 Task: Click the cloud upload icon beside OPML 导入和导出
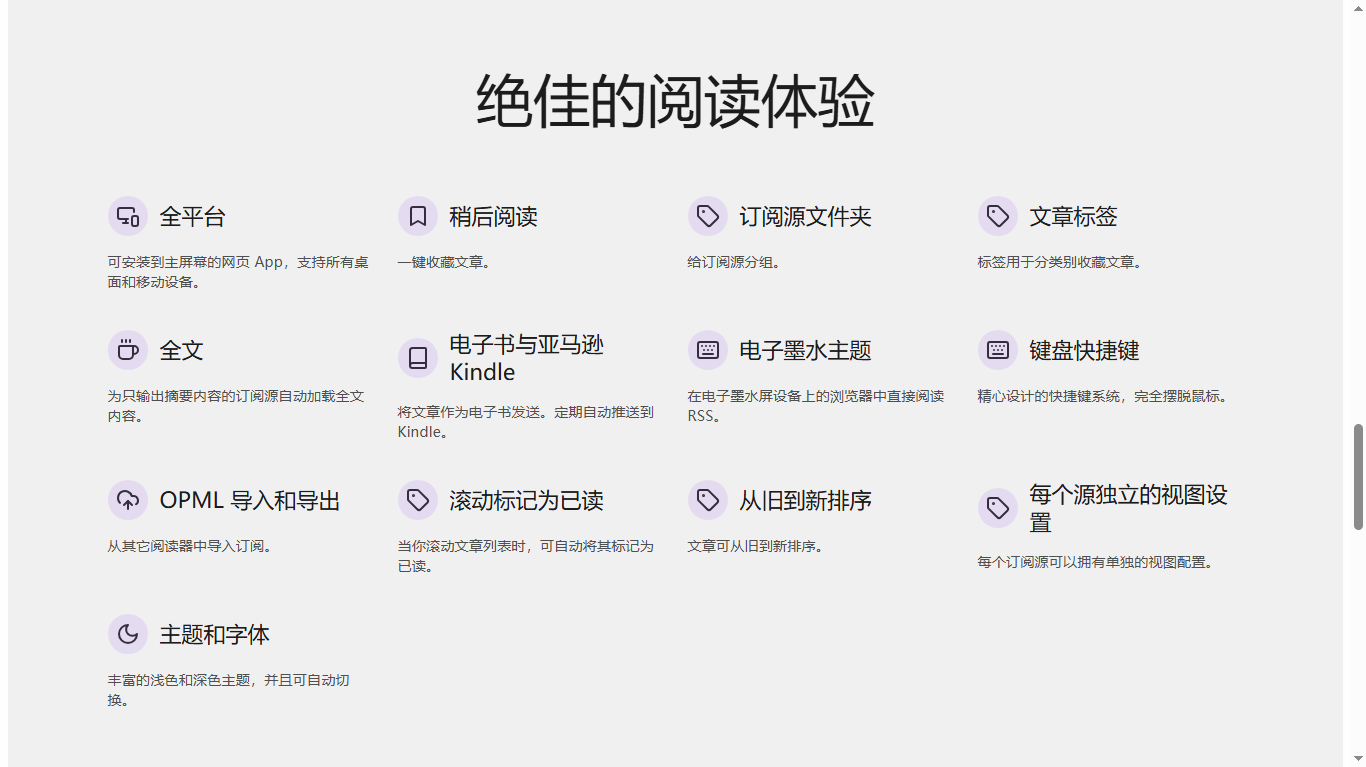pos(127,500)
